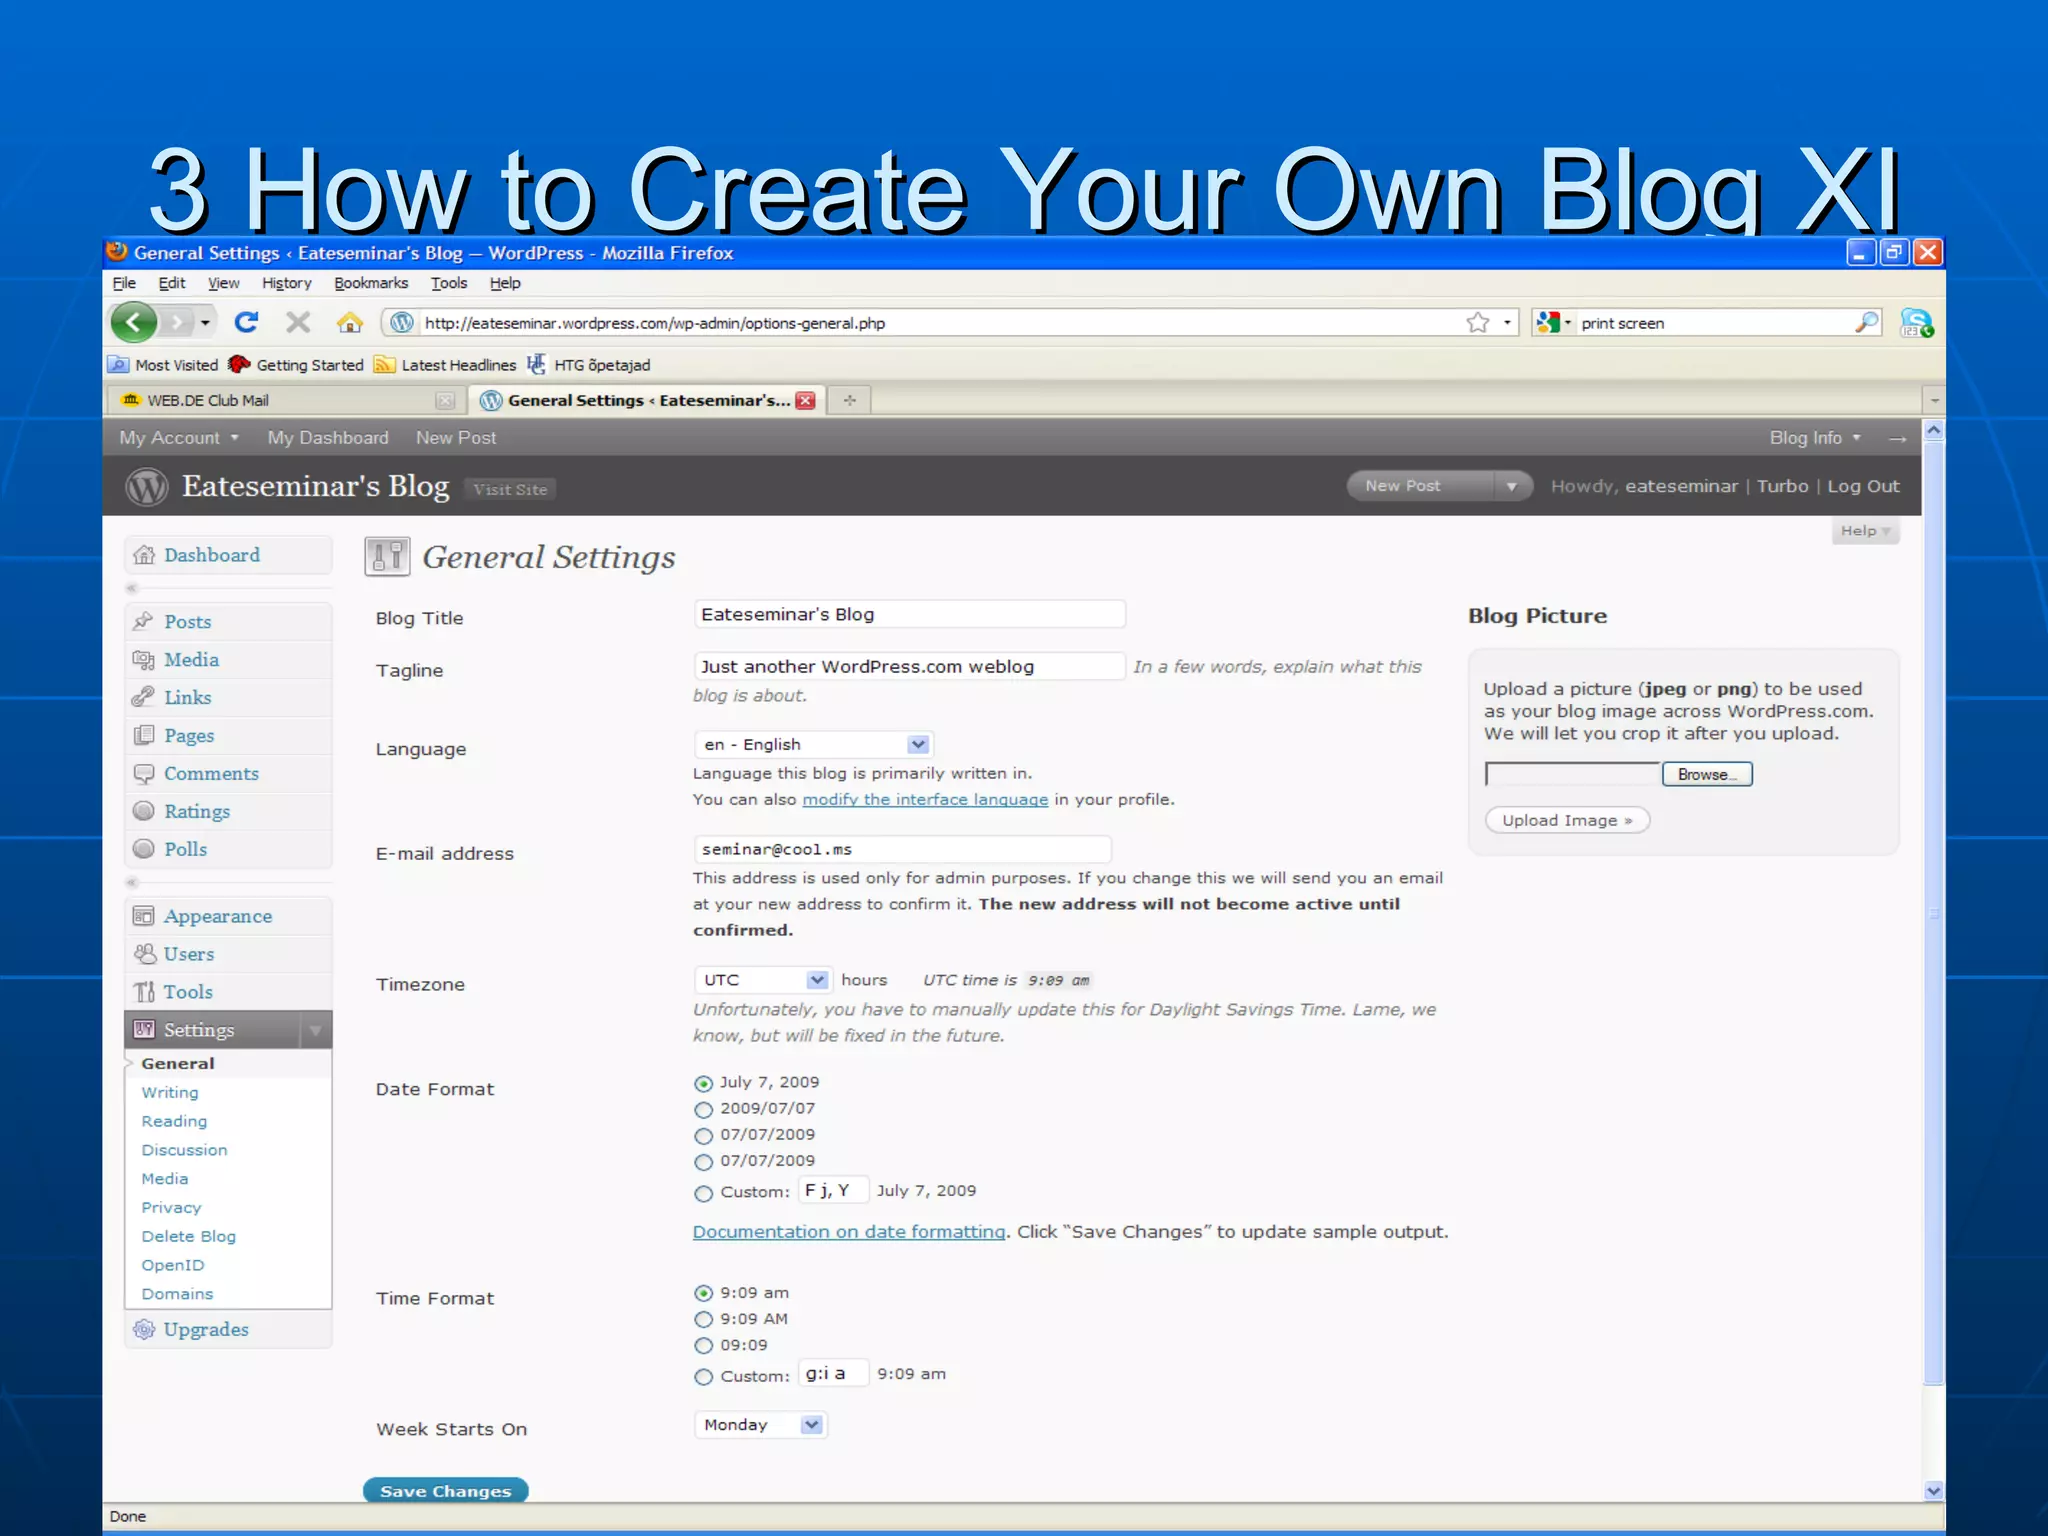Viewport: 2048px width, 1536px height.
Task: Click the Google search engine icon
Action: (x=1548, y=322)
